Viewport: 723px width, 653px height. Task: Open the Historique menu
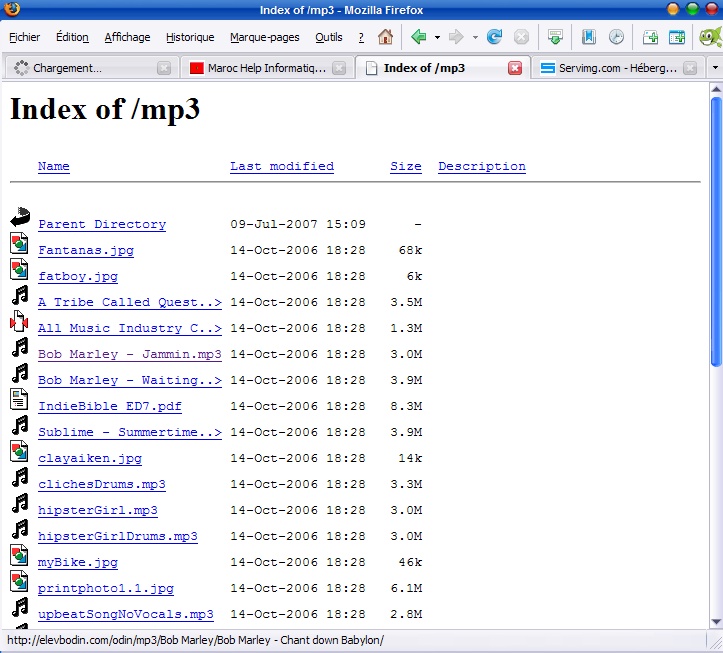click(190, 37)
